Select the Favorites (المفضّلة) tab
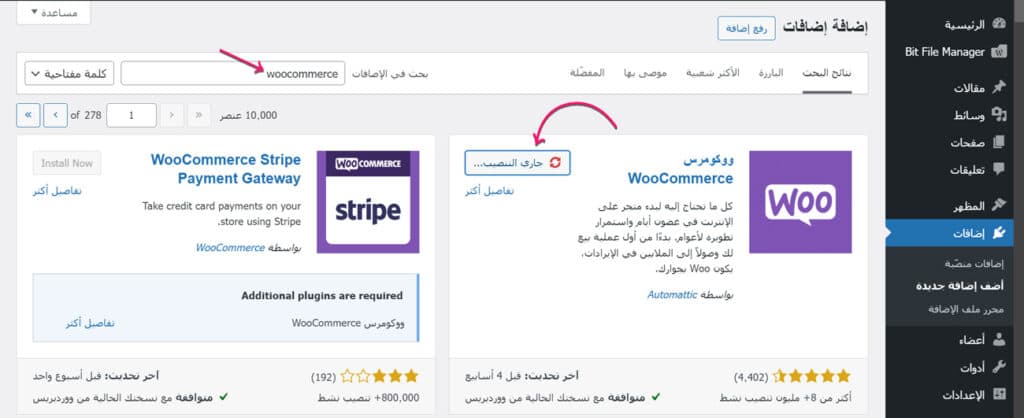Image resolution: width=1024 pixels, height=418 pixels. (587, 72)
